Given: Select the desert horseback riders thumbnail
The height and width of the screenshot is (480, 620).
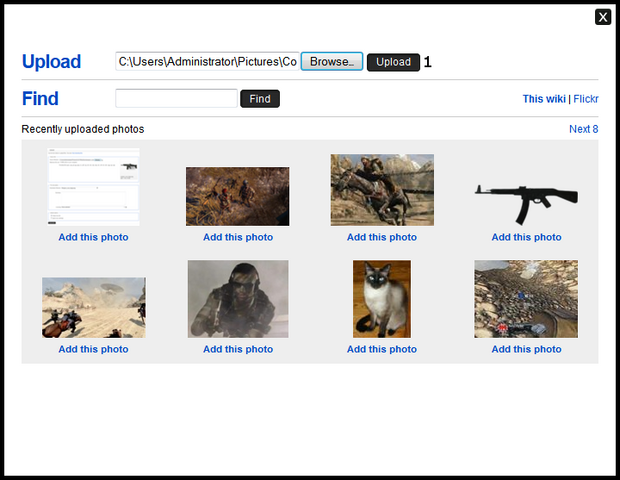Looking at the screenshot, I should (x=94, y=308).
